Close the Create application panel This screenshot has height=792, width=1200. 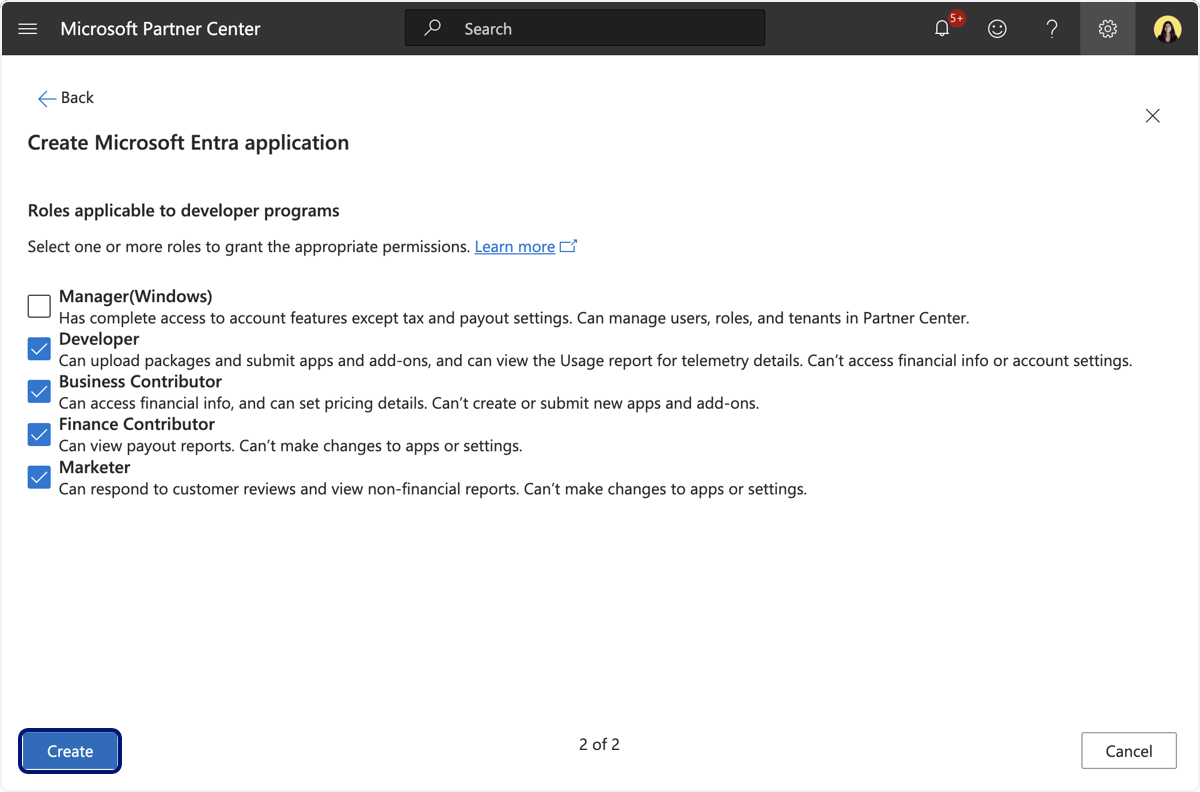pyautogui.click(x=1153, y=116)
